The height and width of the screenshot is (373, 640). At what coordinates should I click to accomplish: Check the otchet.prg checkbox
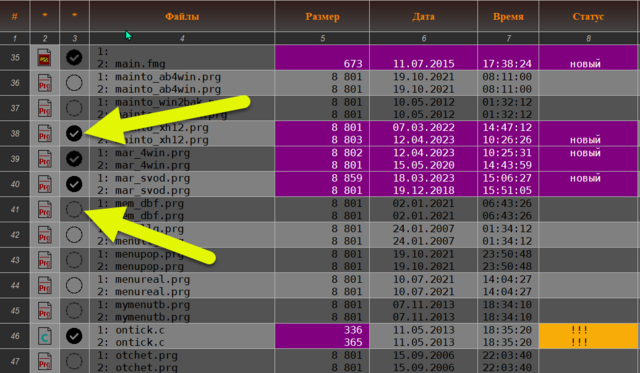[x=74, y=361]
